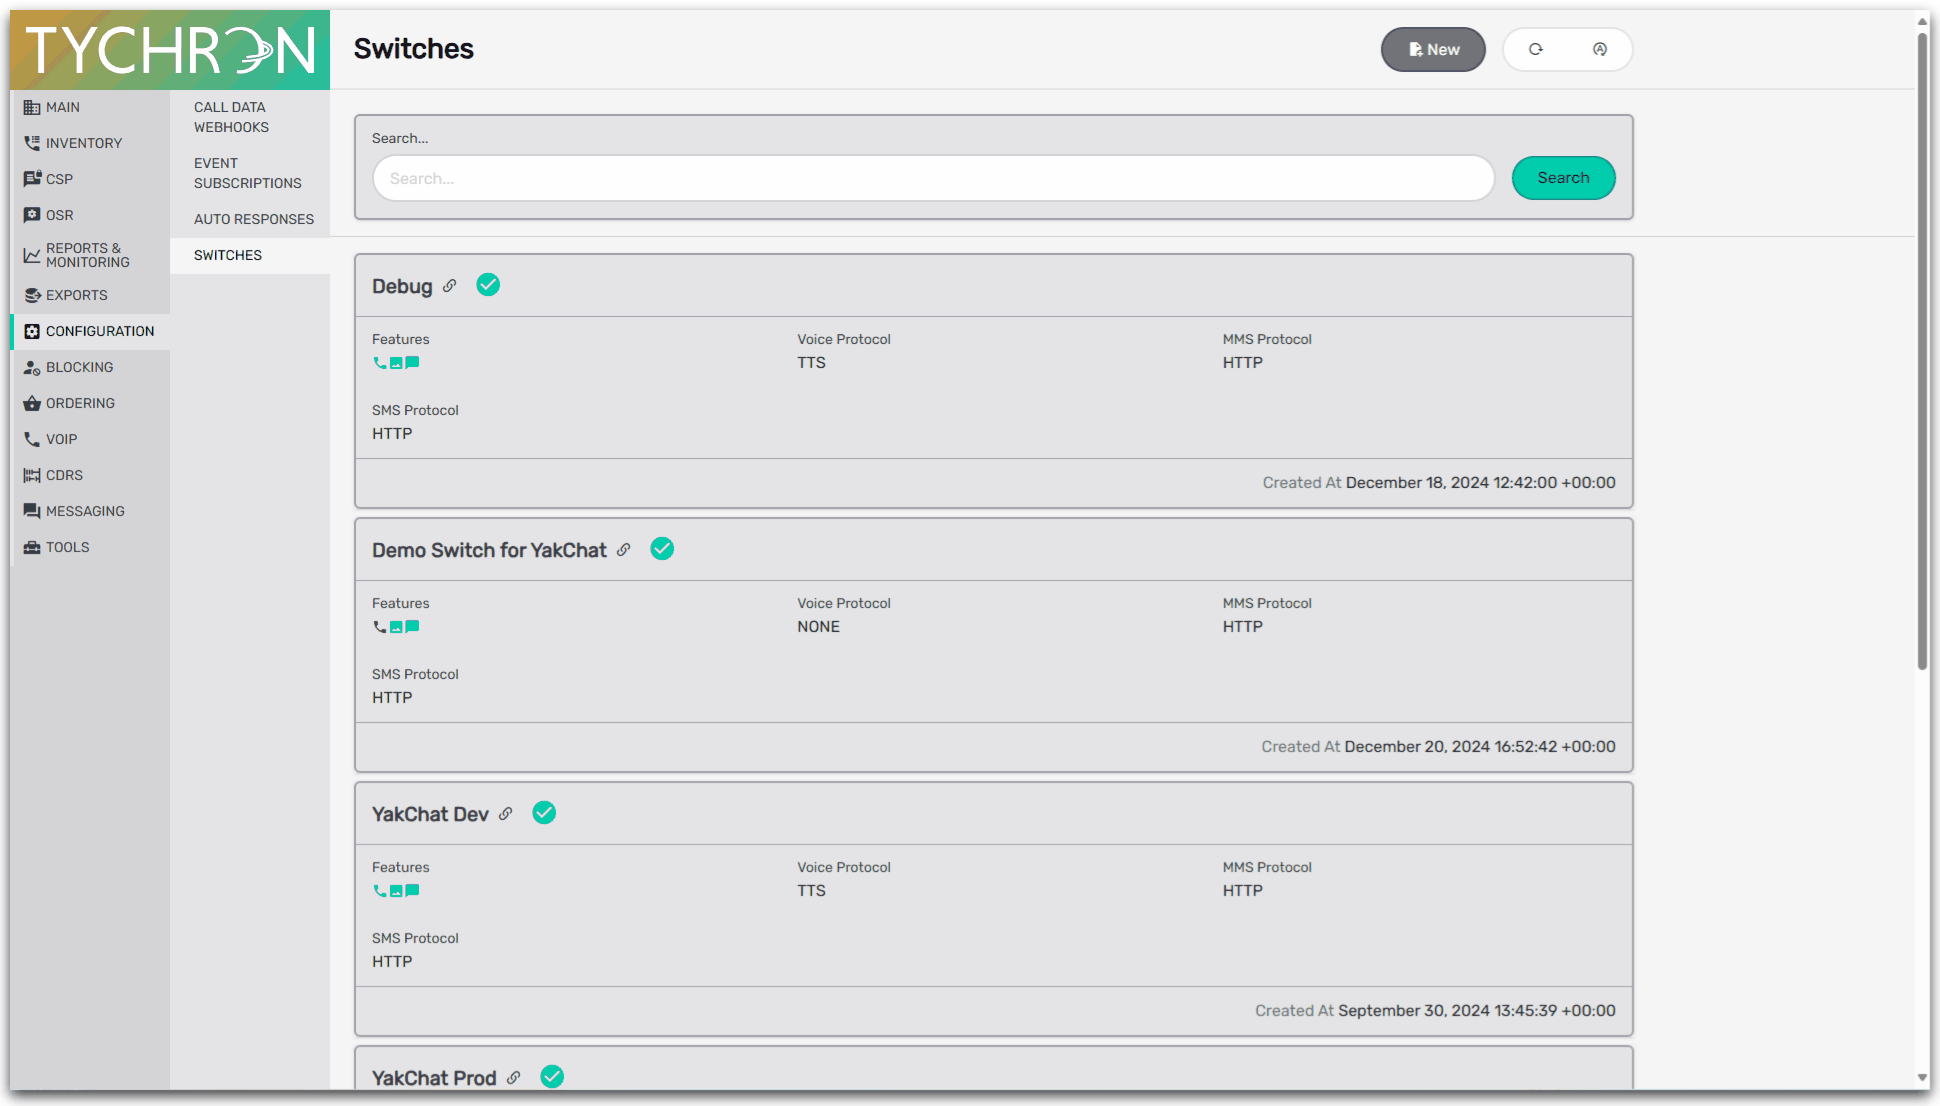1940x1106 pixels.
Task: Go to Reports & Monitoring
Action: click(x=90, y=255)
